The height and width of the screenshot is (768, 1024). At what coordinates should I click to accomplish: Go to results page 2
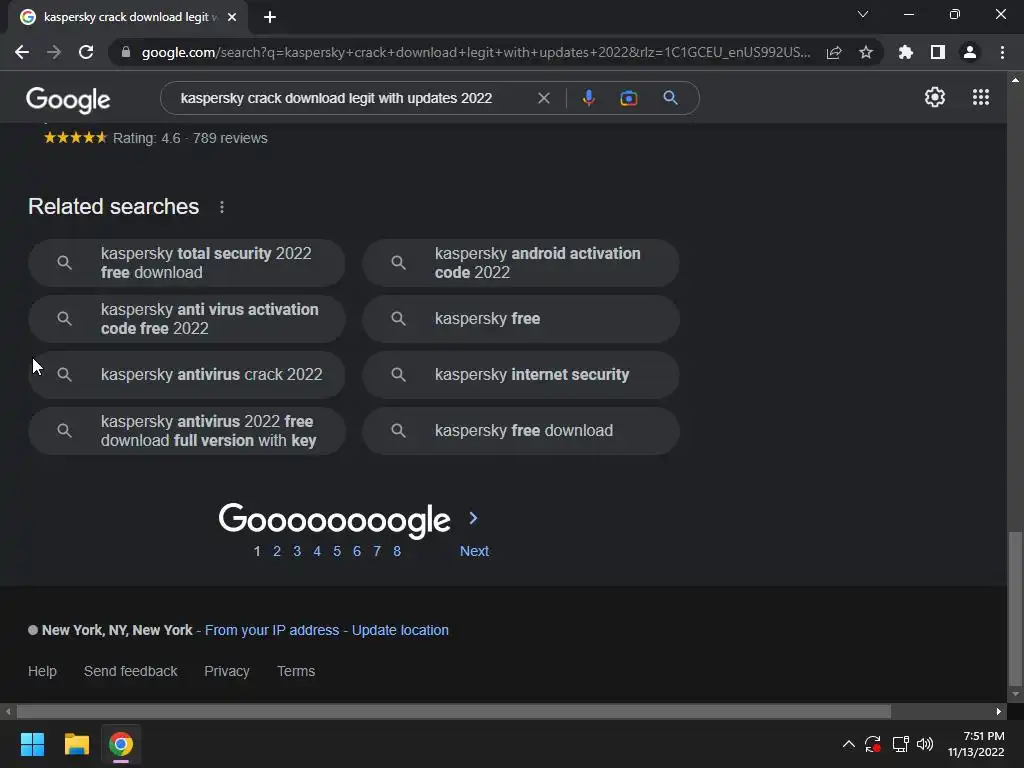pyautogui.click(x=277, y=551)
